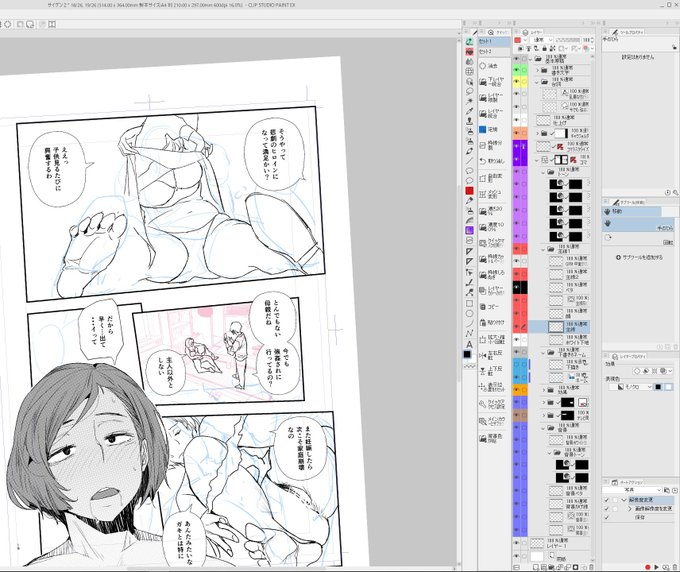The height and width of the screenshot is (572, 680).
Task: Click black swatch in Layer Property panel
Action: pyautogui.click(x=658, y=387)
